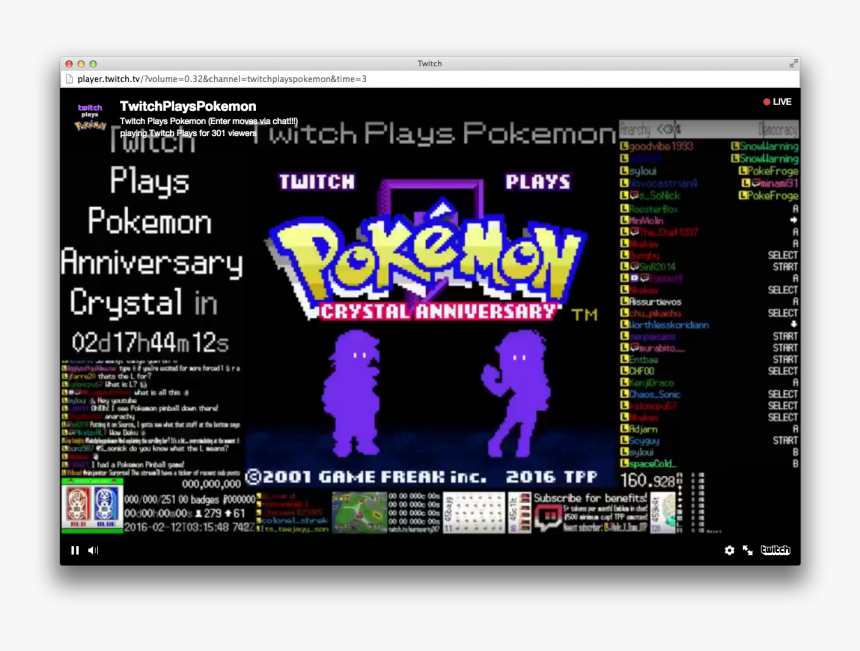Viewport: 860px width, 651px height.
Task: Click the red LIVE indicator
Action: 777,101
